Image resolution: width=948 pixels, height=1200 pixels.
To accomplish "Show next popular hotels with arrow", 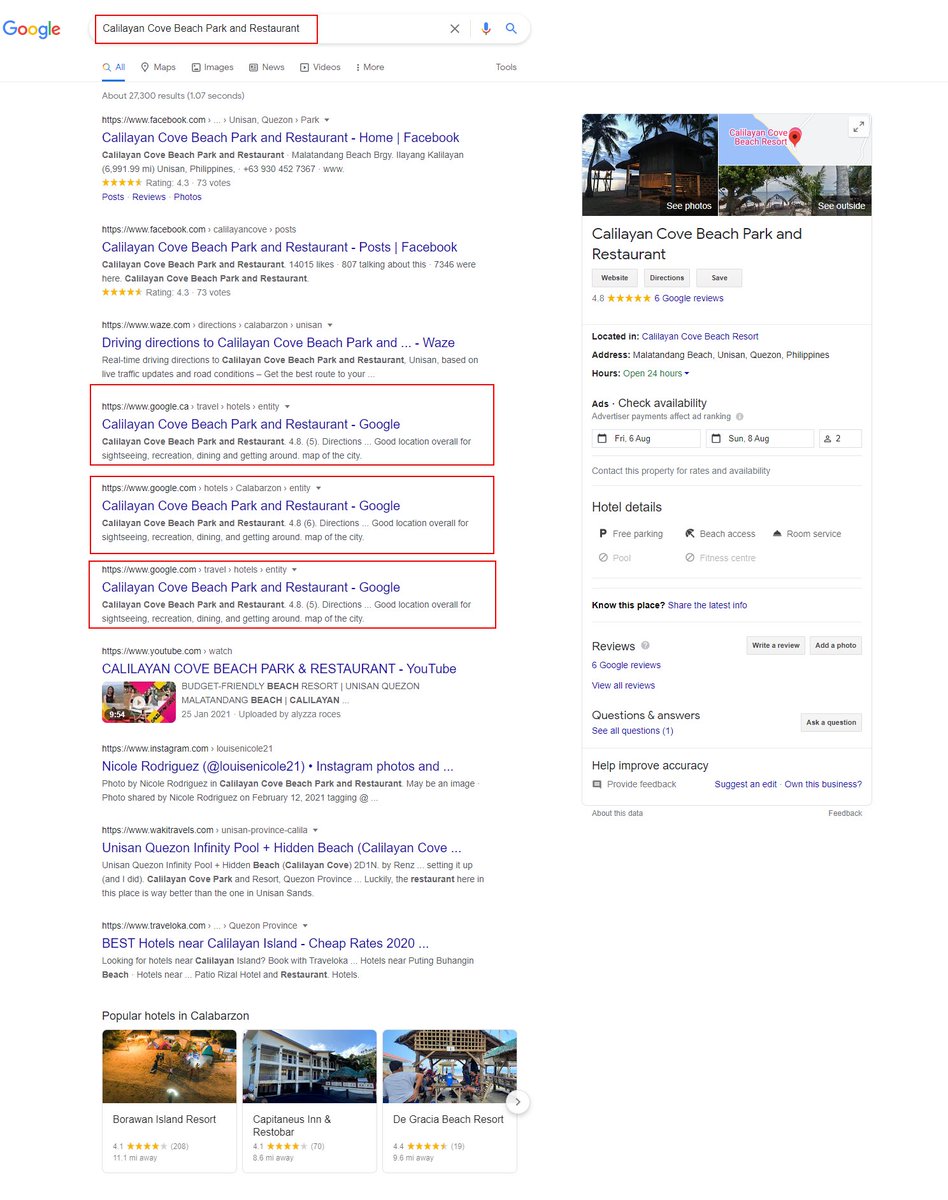I will 517,1102.
